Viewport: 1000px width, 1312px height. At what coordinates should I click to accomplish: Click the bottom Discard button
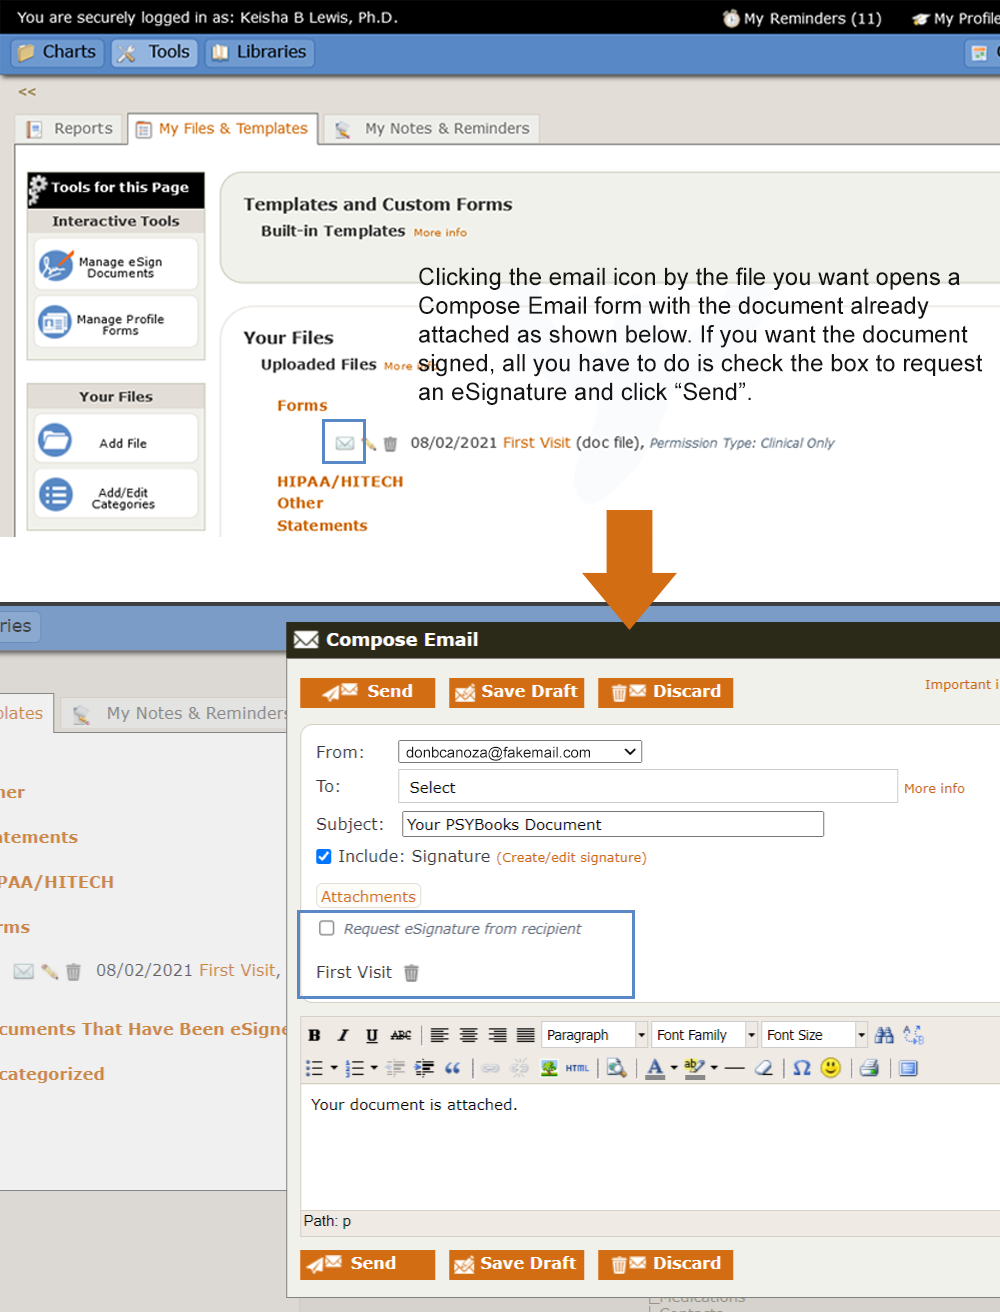(x=665, y=1264)
